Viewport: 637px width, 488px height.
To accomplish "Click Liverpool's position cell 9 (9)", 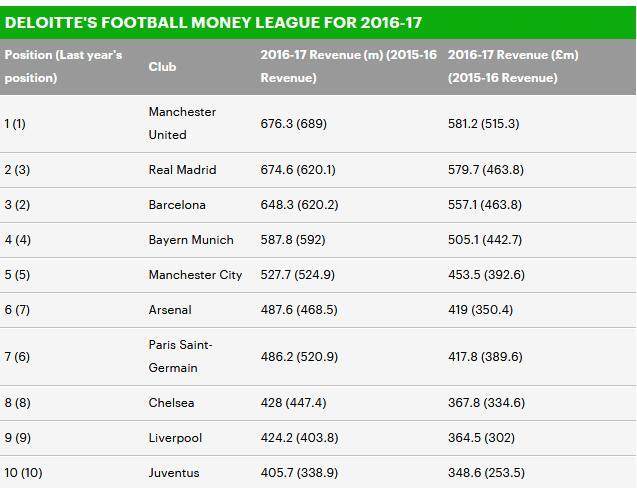I will [x=17, y=438].
